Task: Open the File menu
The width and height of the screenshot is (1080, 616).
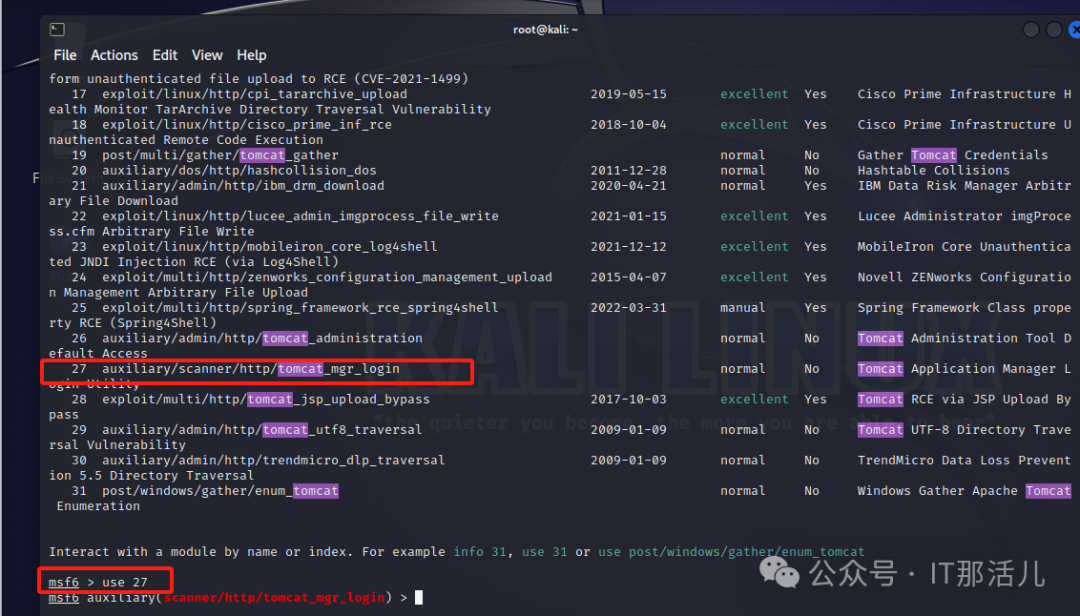Action: point(65,55)
